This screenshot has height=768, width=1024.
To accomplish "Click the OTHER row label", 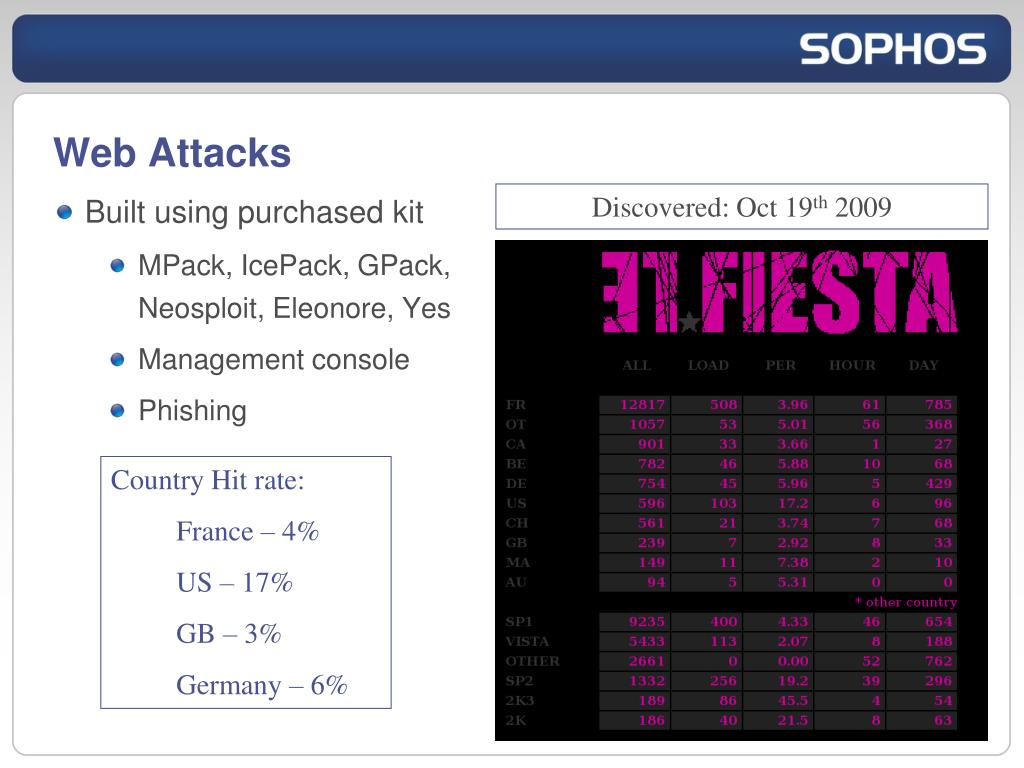I will click(x=532, y=661).
